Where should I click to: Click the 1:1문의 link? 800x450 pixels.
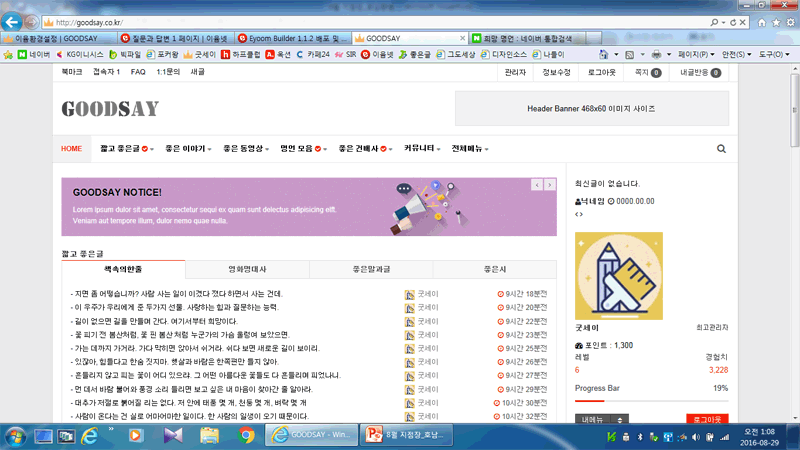tap(168, 72)
